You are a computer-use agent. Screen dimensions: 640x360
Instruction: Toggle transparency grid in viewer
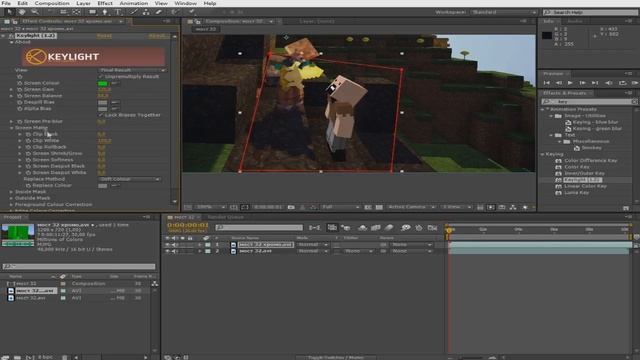pyautogui.click(x=379, y=207)
